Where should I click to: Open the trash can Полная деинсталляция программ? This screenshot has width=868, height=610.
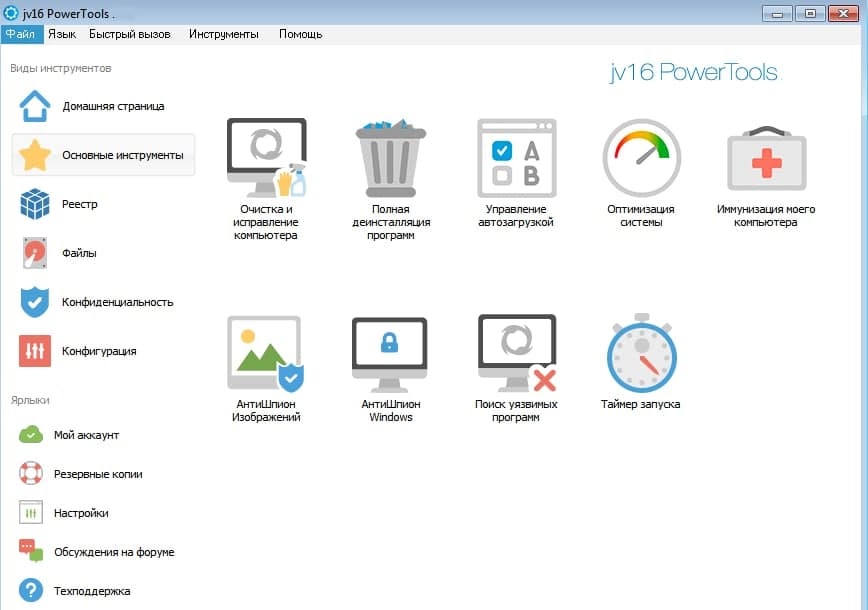(391, 158)
